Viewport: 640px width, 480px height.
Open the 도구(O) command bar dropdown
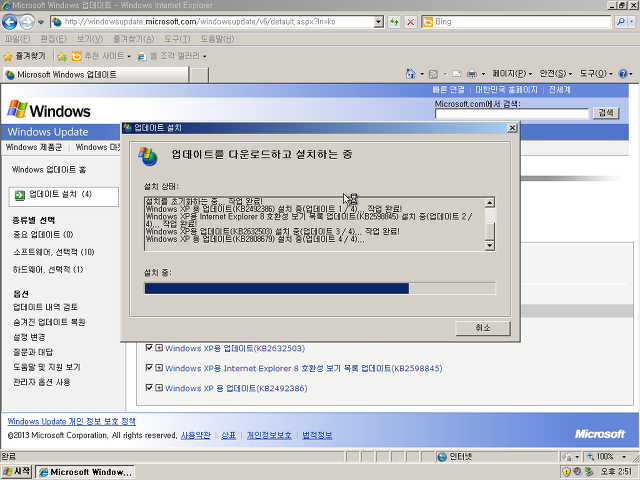coord(596,74)
